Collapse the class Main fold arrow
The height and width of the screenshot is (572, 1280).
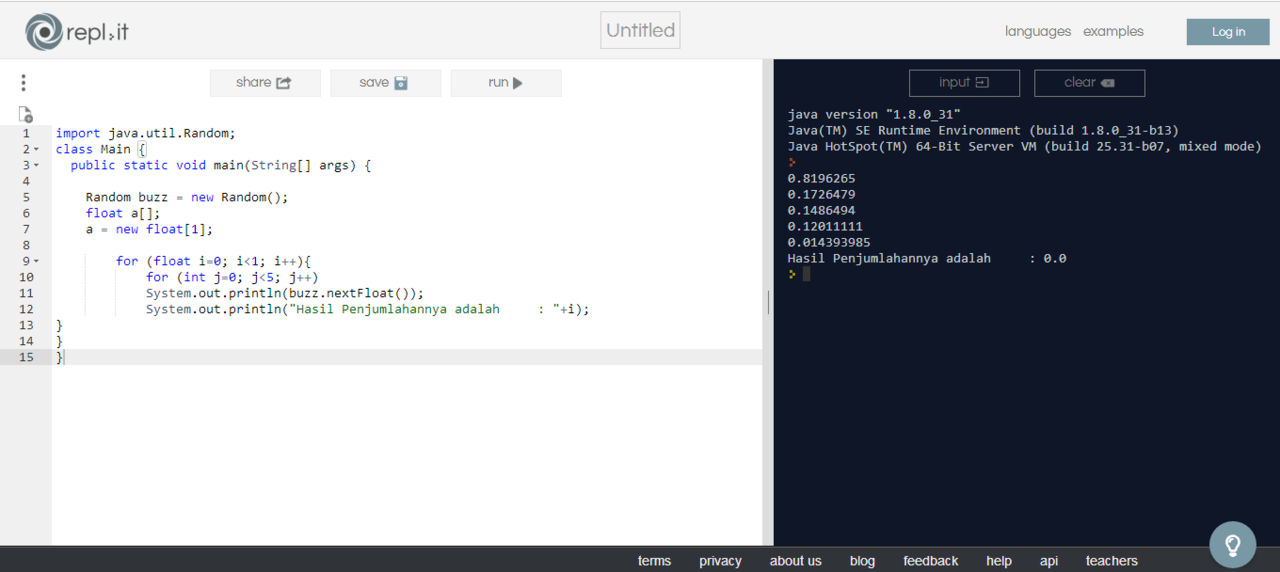tap(37, 150)
